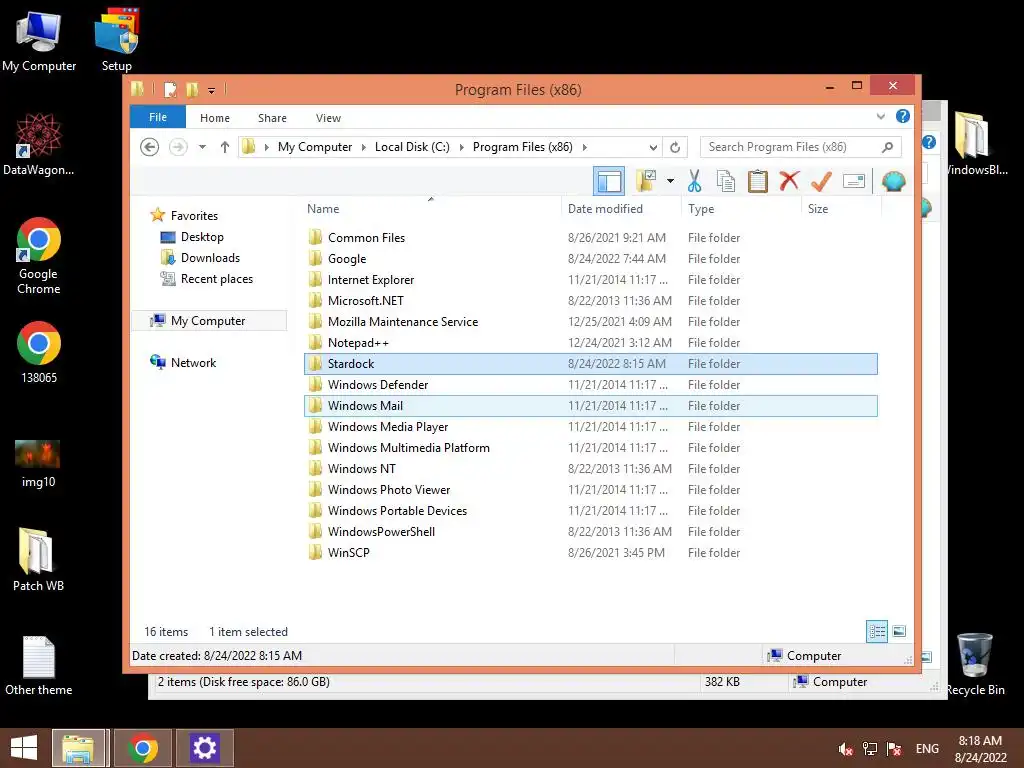Open the quick access toolbar dropdown
The image size is (1024, 768).
click(212, 90)
